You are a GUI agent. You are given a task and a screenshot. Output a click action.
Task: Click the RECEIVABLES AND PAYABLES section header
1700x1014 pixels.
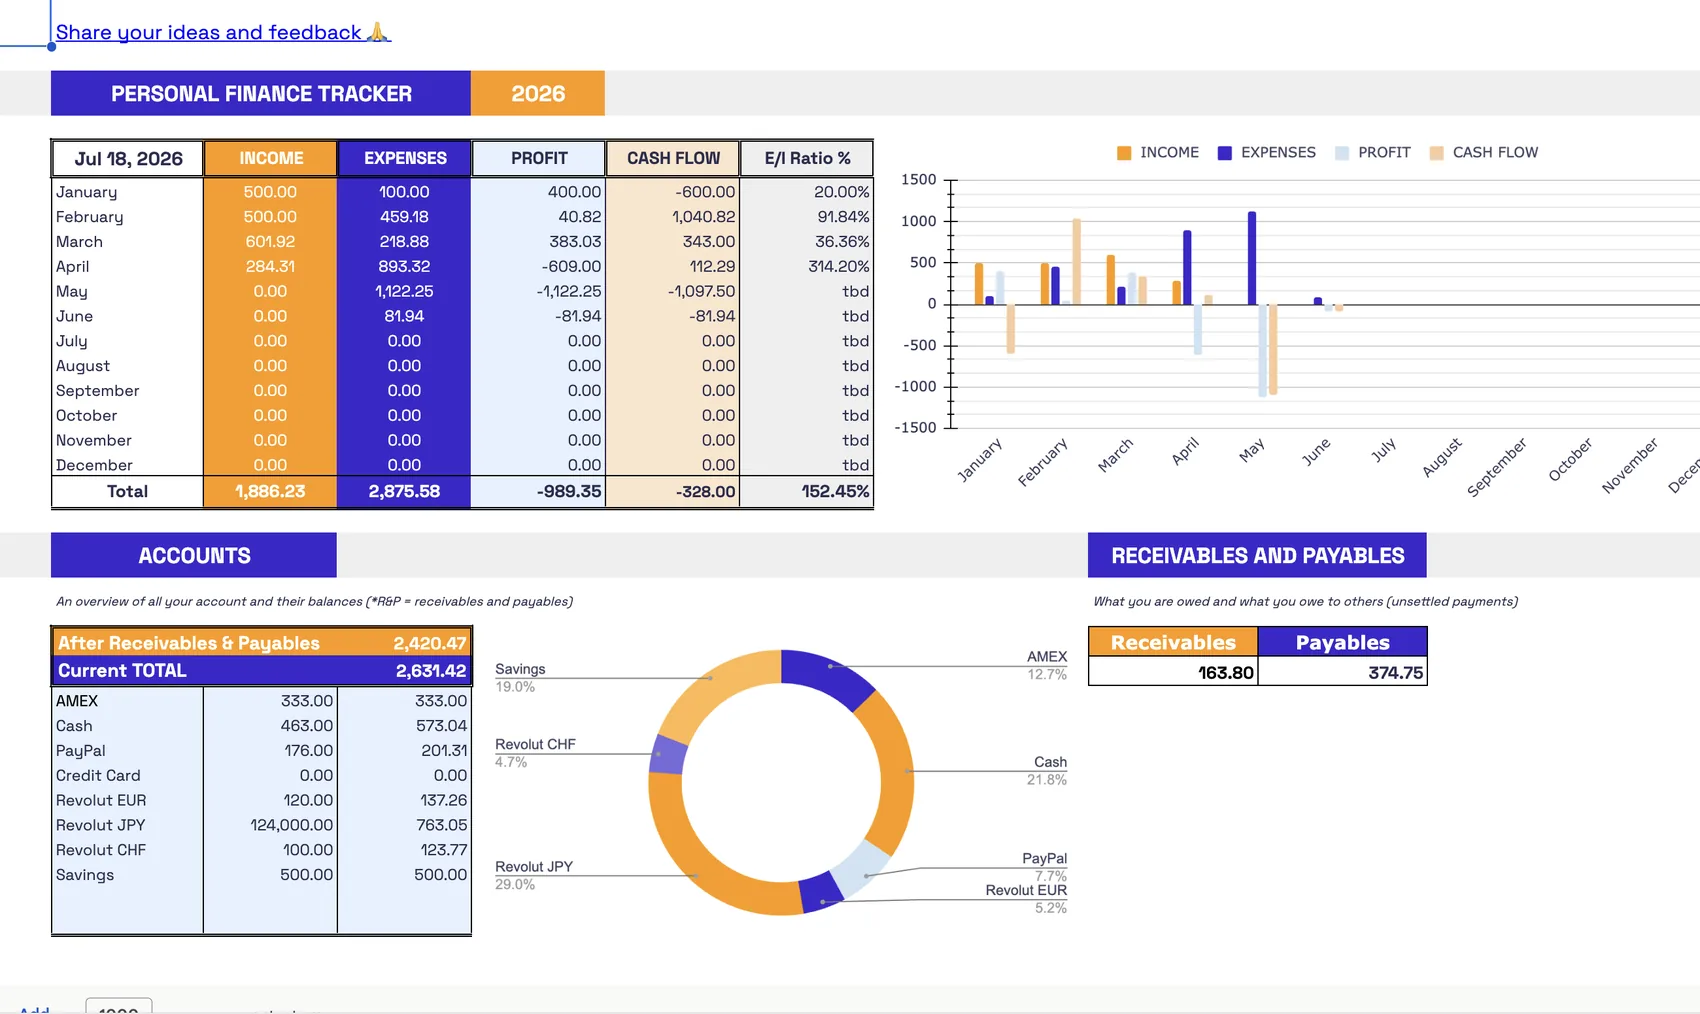(x=1257, y=555)
